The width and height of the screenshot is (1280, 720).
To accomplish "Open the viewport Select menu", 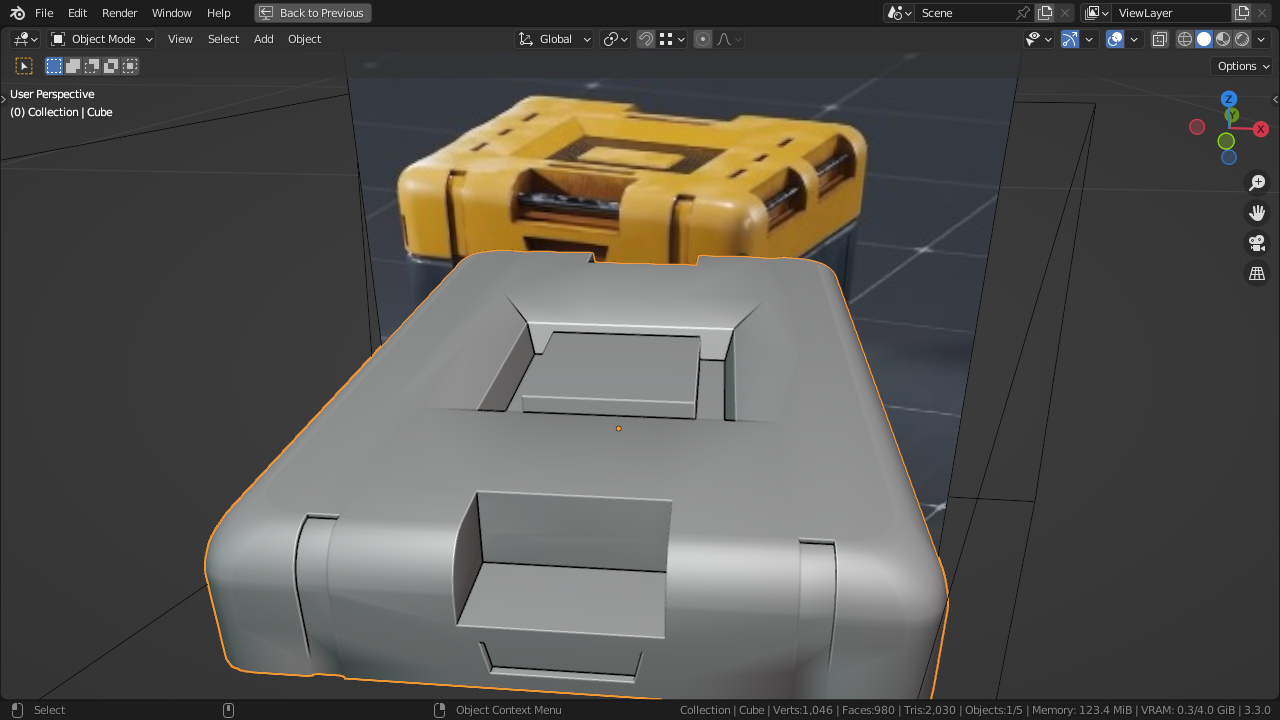I will (x=223, y=39).
